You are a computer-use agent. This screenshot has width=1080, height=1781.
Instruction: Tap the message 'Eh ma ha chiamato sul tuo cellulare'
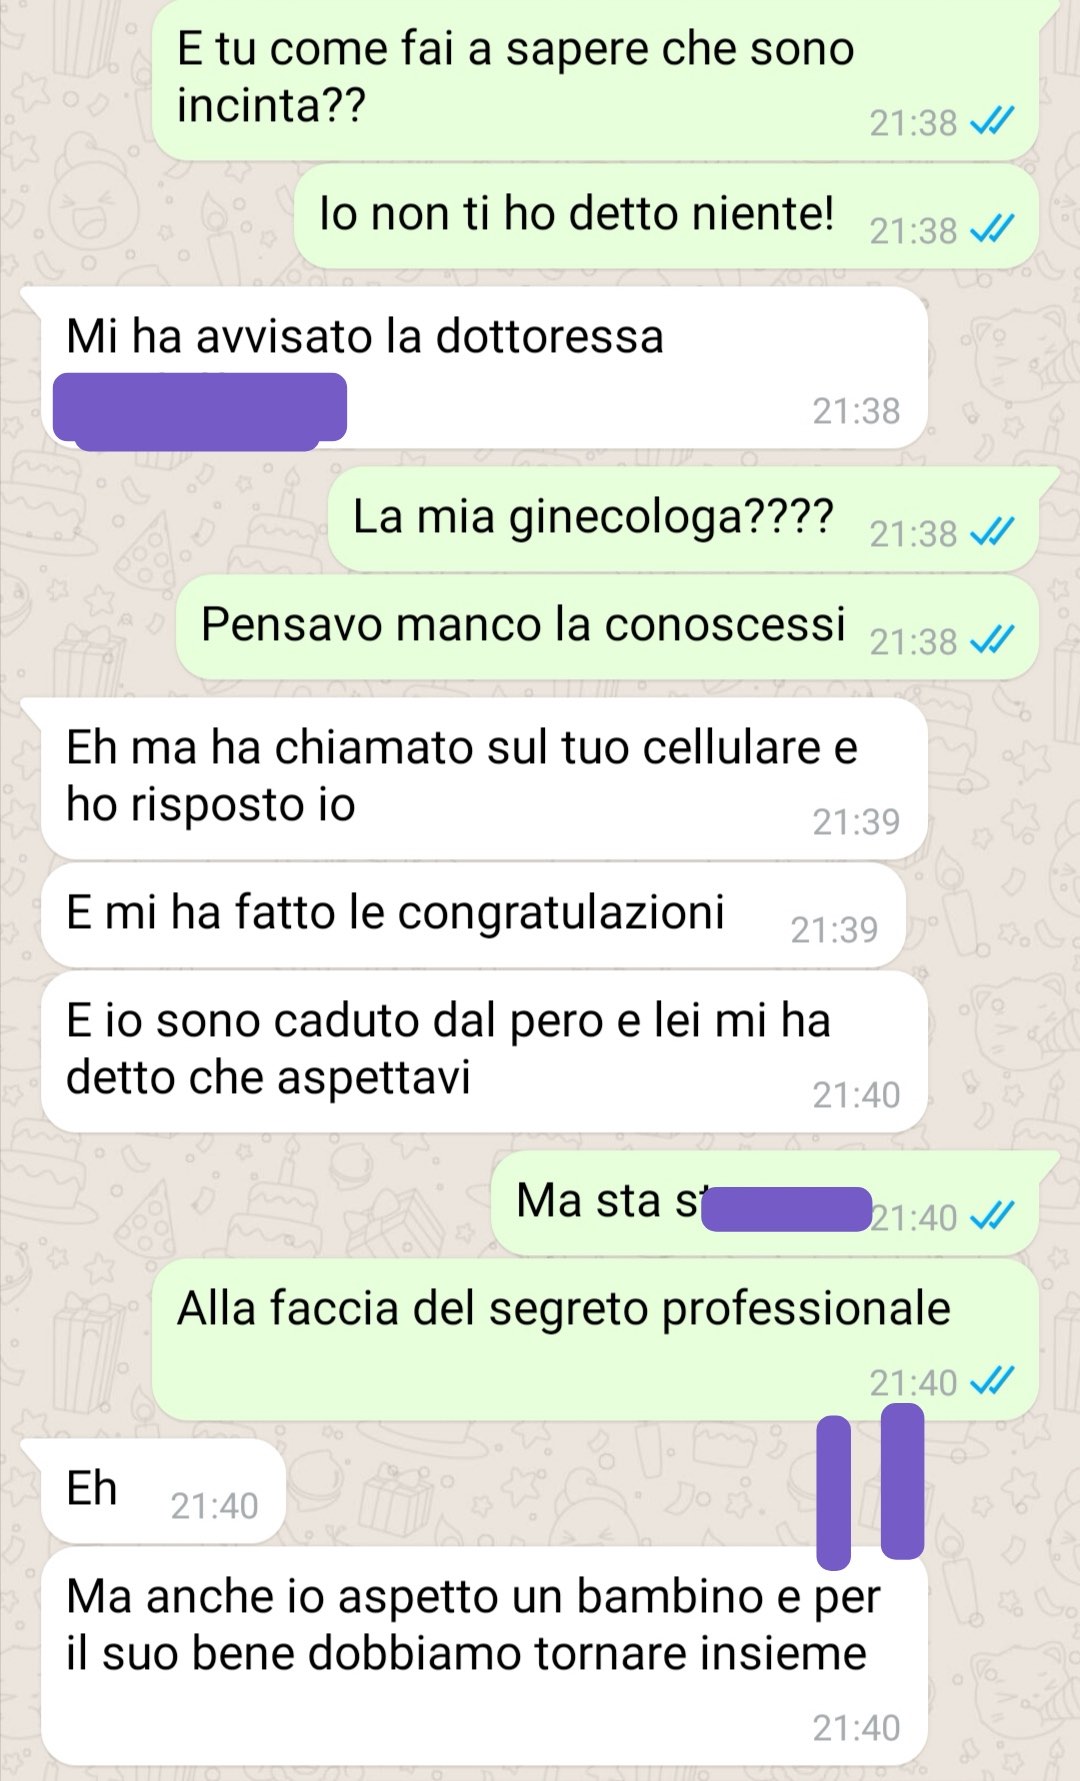pos(484,779)
